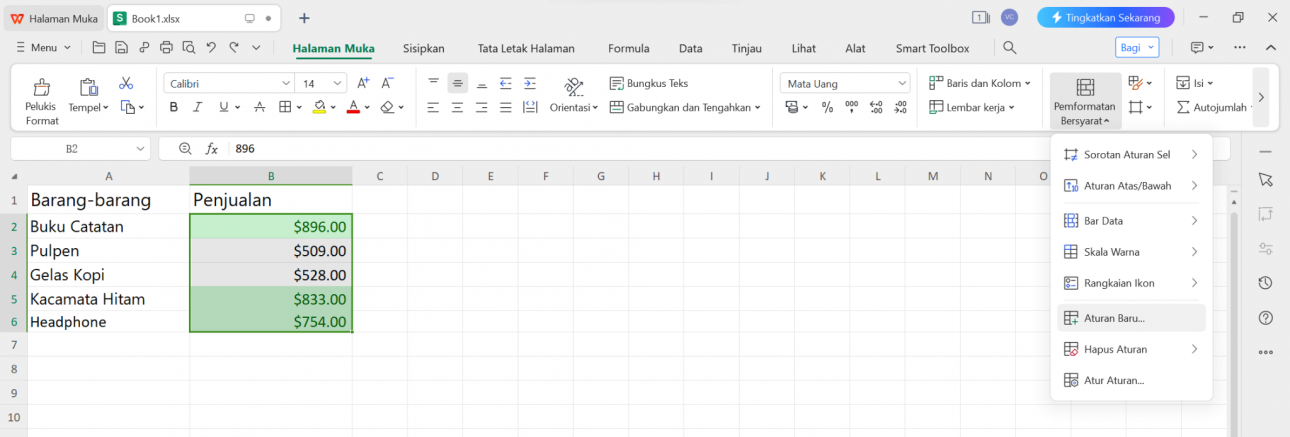
Task: Open the Data ribbon tab
Action: pos(690,48)
